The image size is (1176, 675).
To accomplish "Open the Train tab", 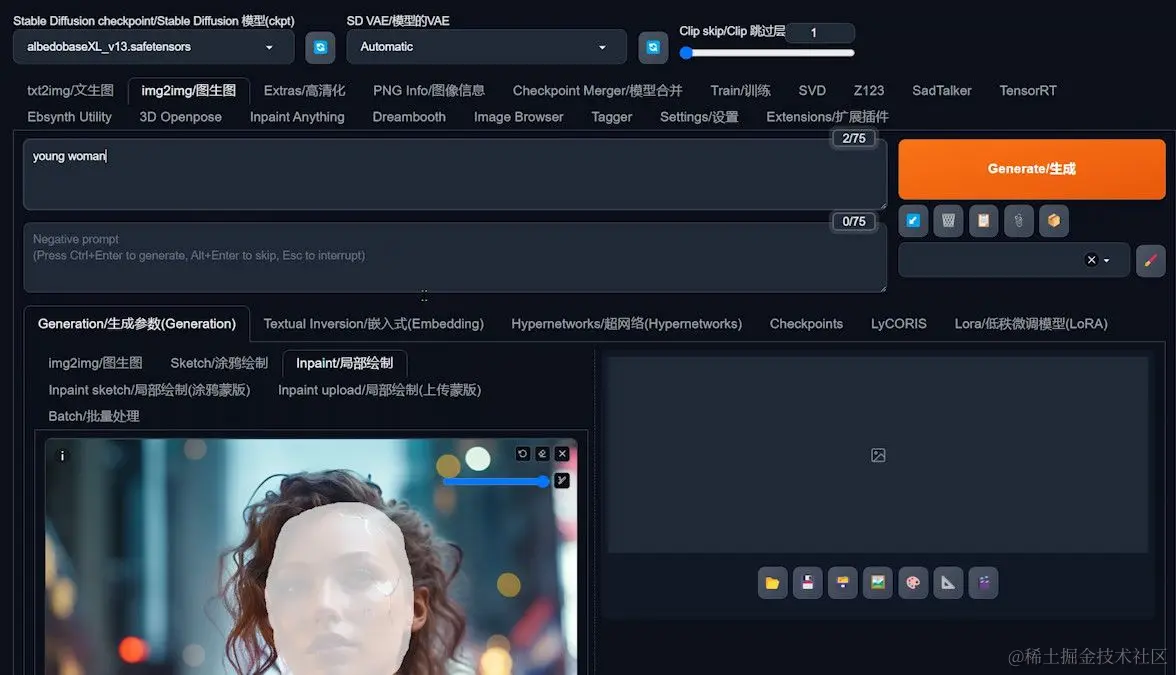I will click(740, 91).
